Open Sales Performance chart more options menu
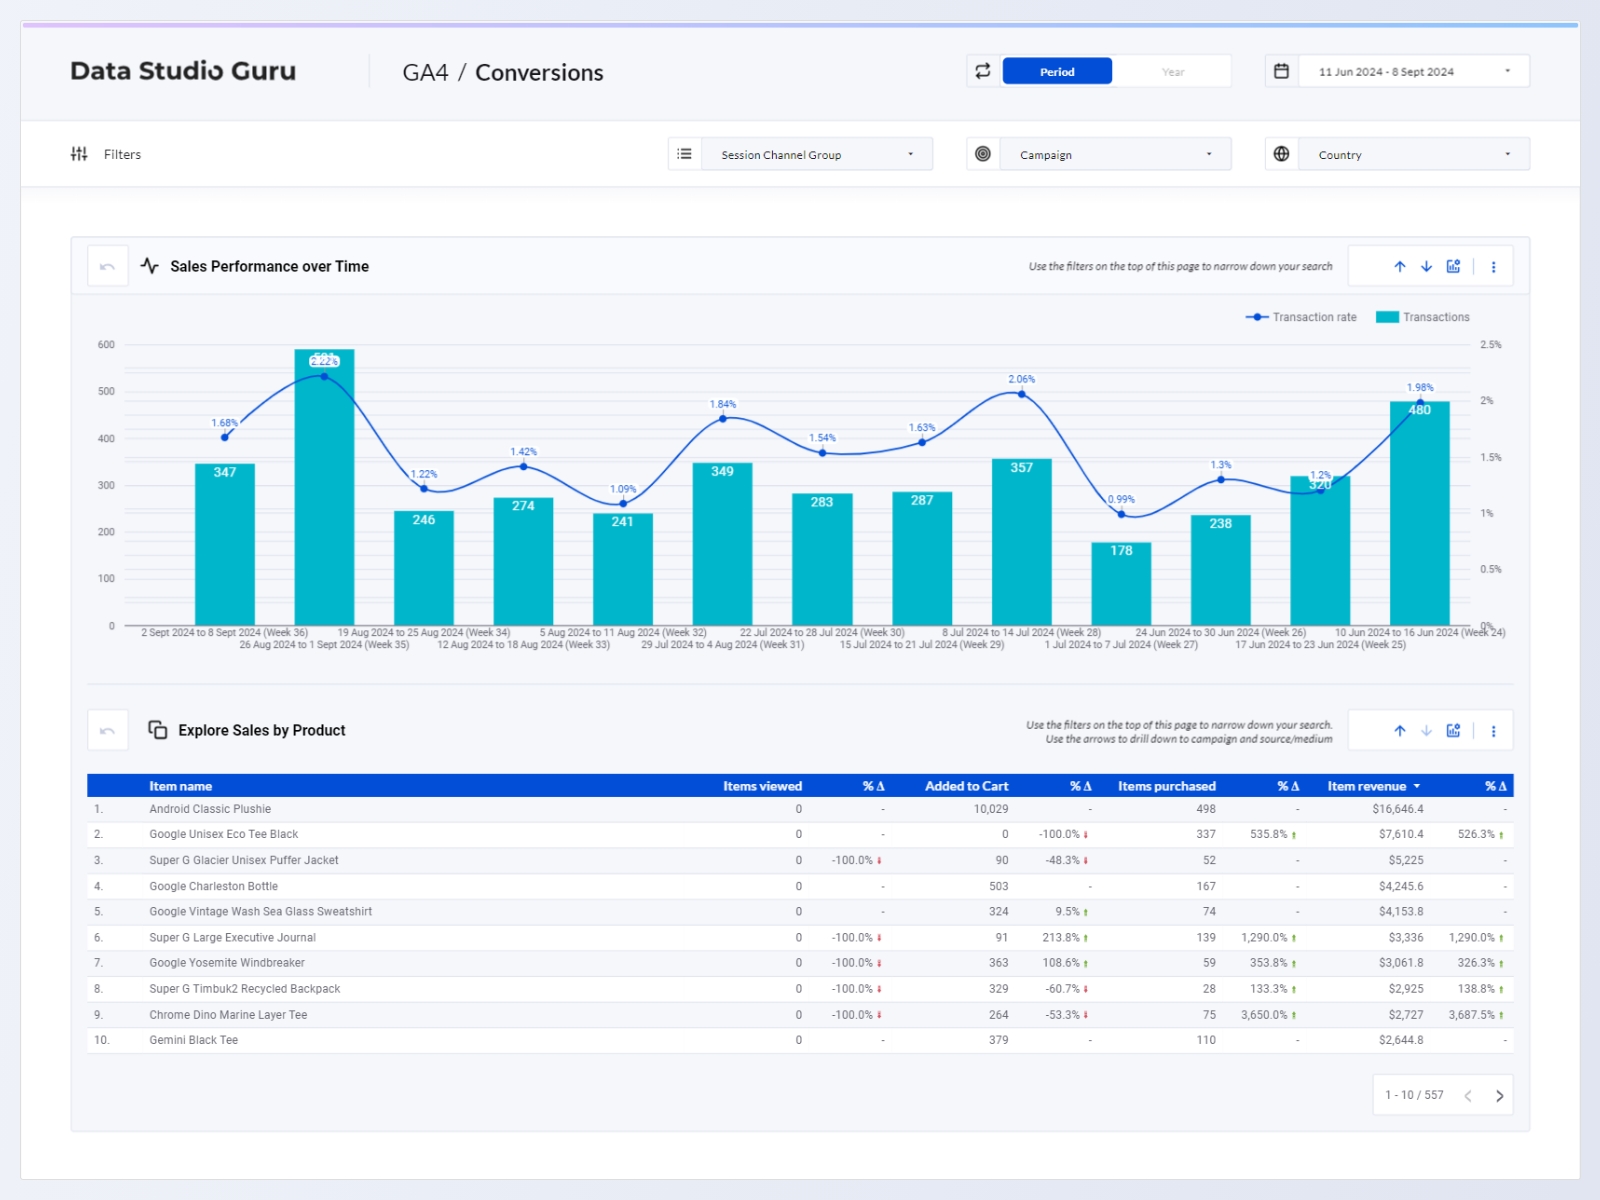Screen dimensions: 1600x1200 coord(1494,267)
